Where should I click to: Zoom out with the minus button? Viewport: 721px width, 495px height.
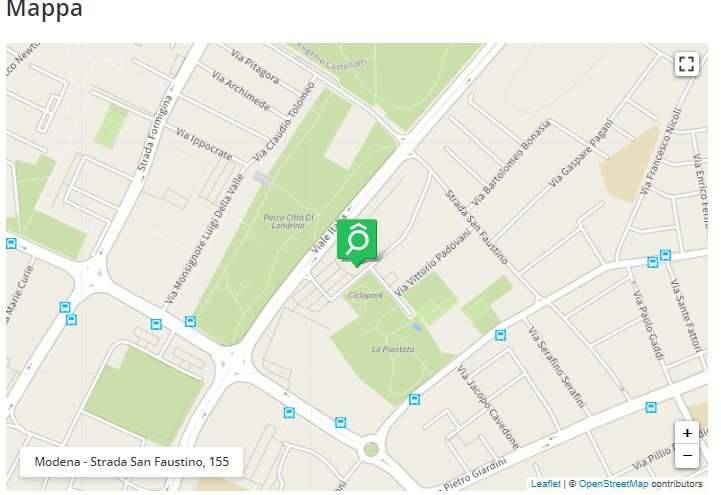(687, 456)
